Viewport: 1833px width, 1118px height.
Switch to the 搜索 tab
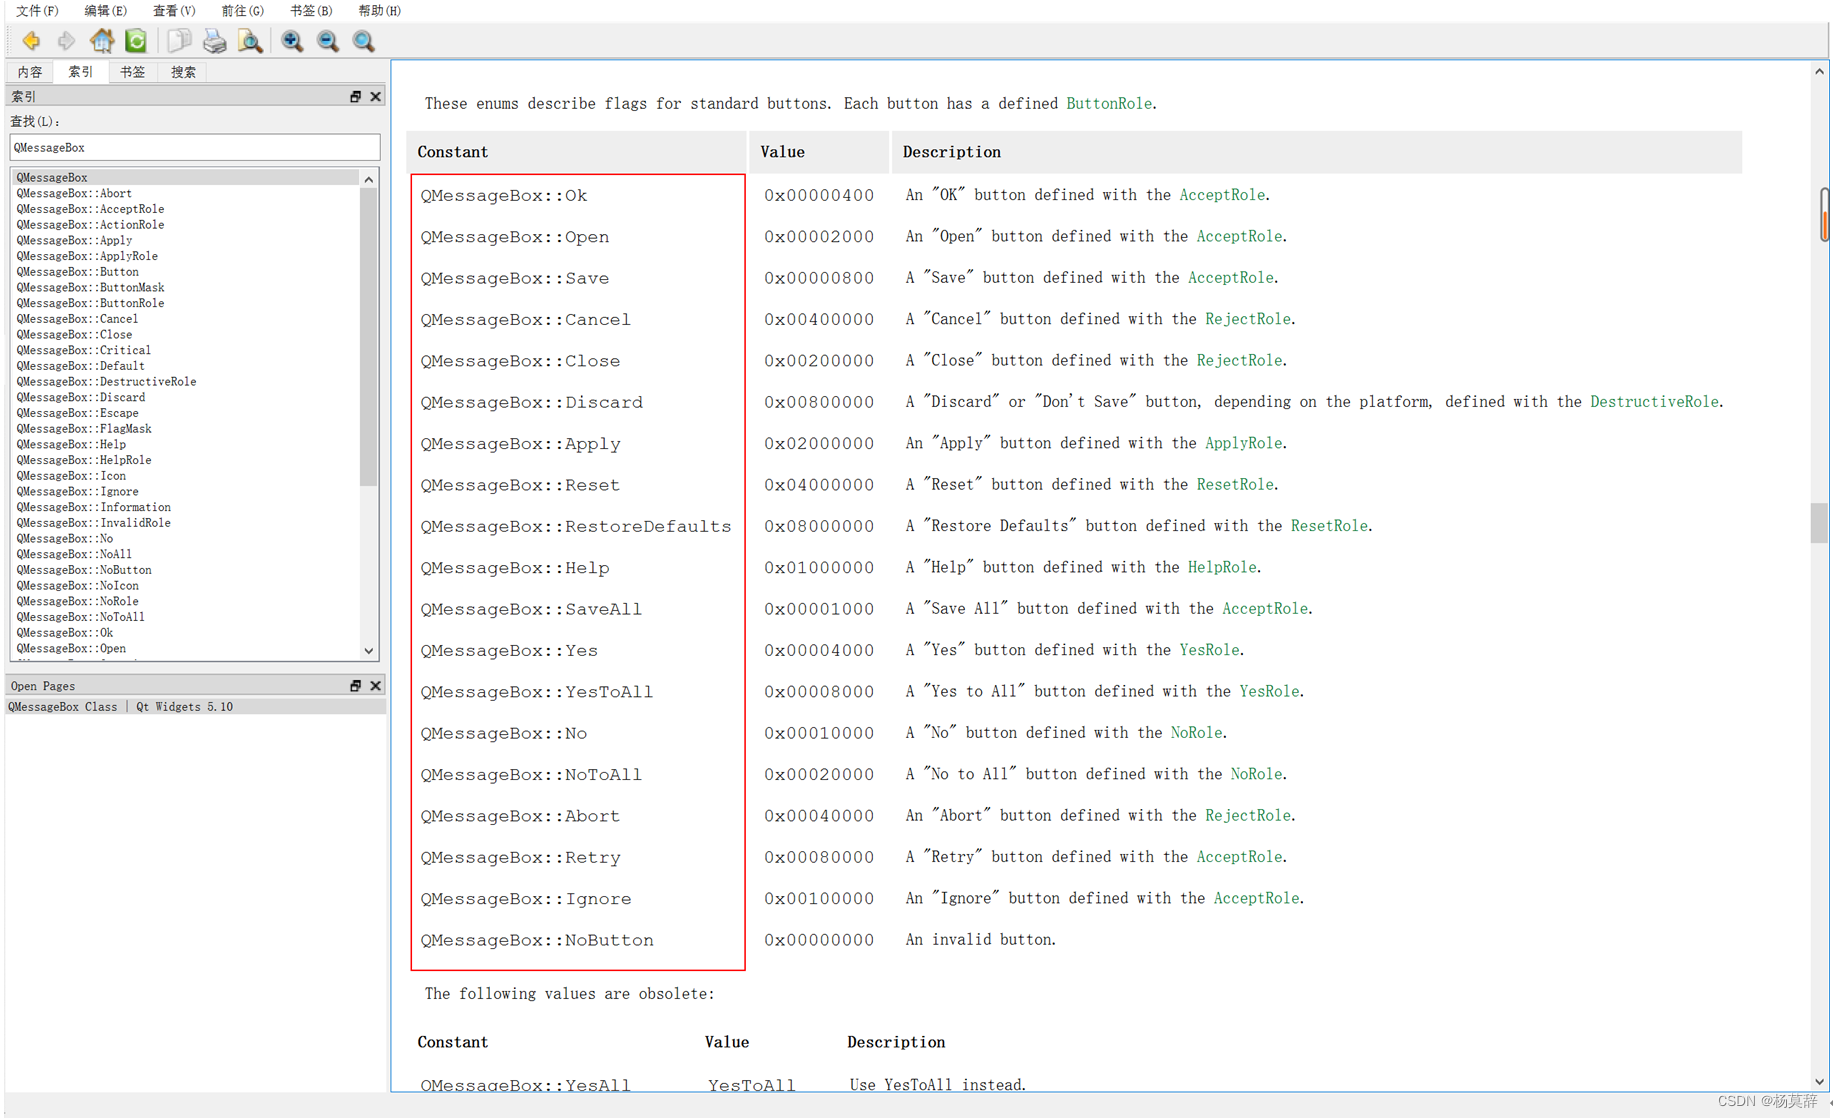pos(183,72)
